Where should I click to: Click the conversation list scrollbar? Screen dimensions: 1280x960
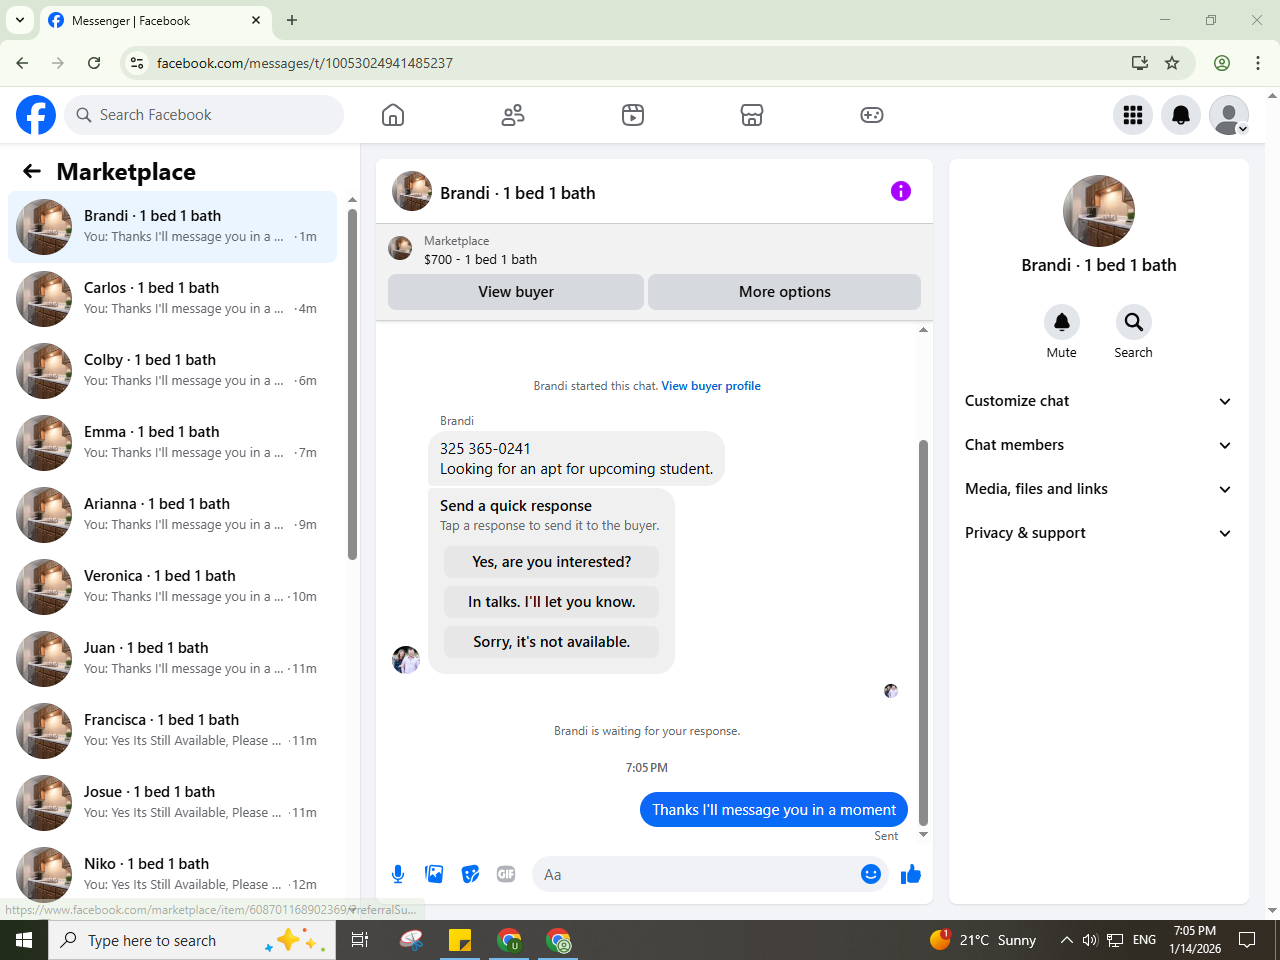(352, 384)
